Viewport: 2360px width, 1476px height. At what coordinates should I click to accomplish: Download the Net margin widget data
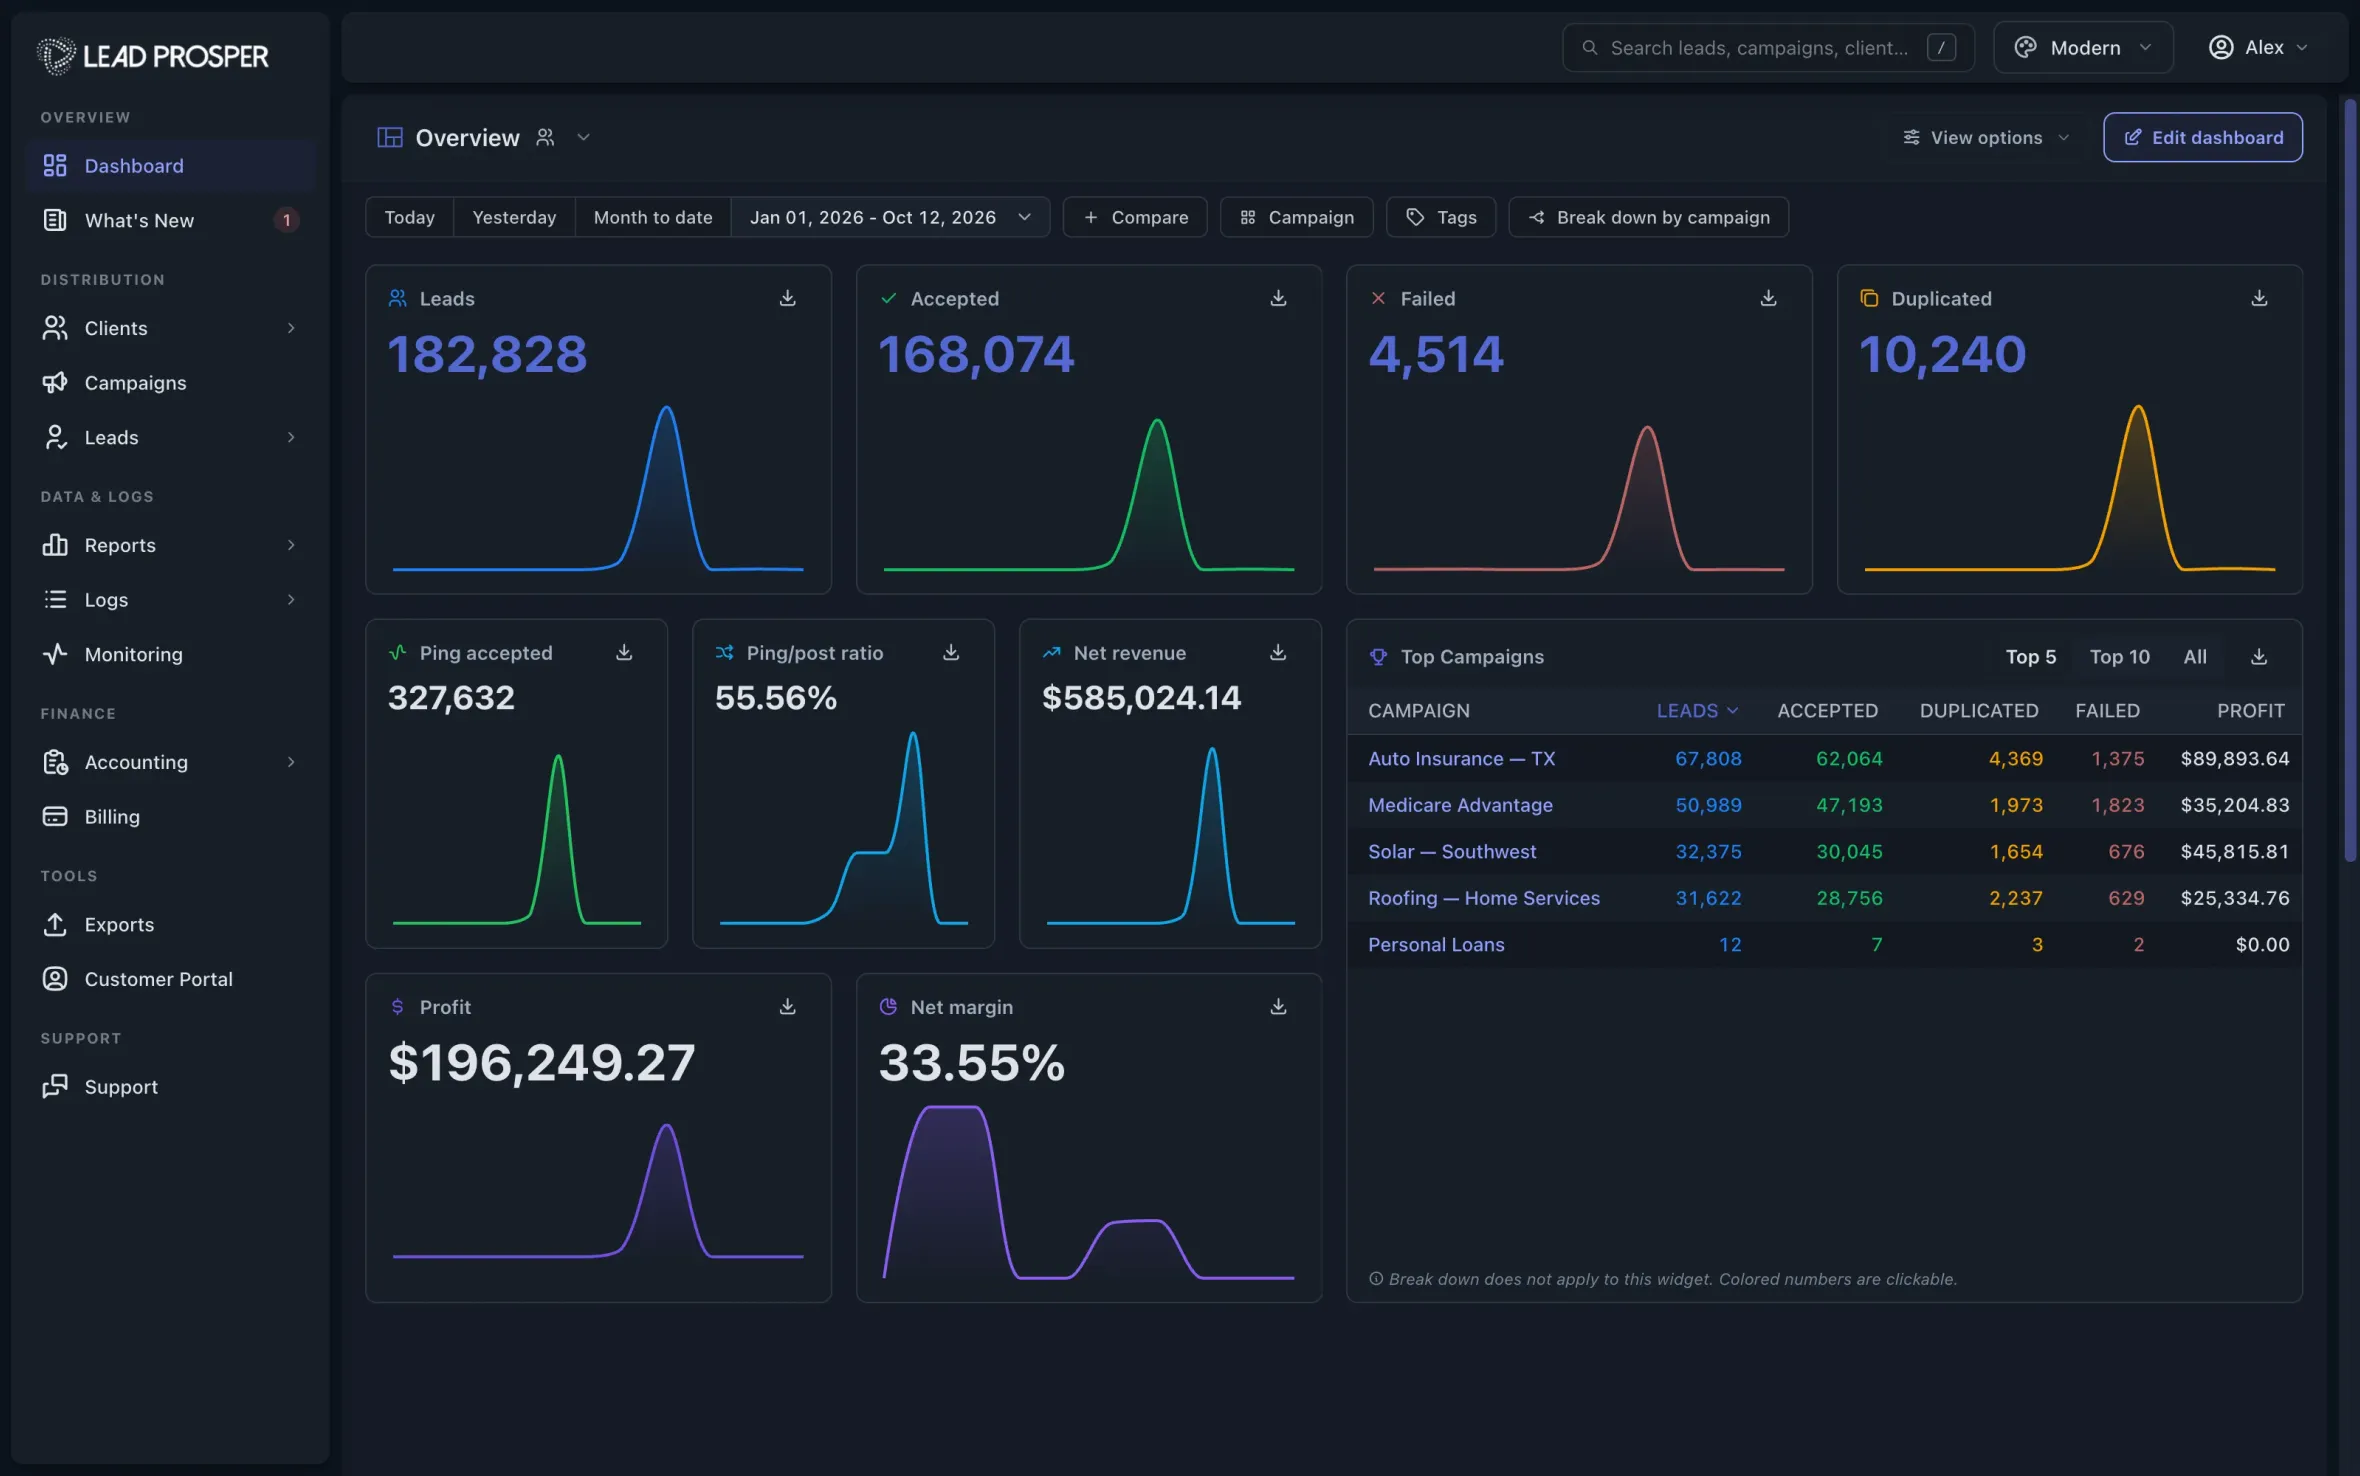click(1278, 1006)
